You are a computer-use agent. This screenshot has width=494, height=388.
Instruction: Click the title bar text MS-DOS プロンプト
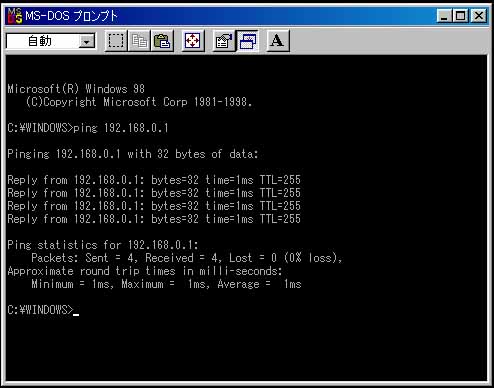point(71,16)
